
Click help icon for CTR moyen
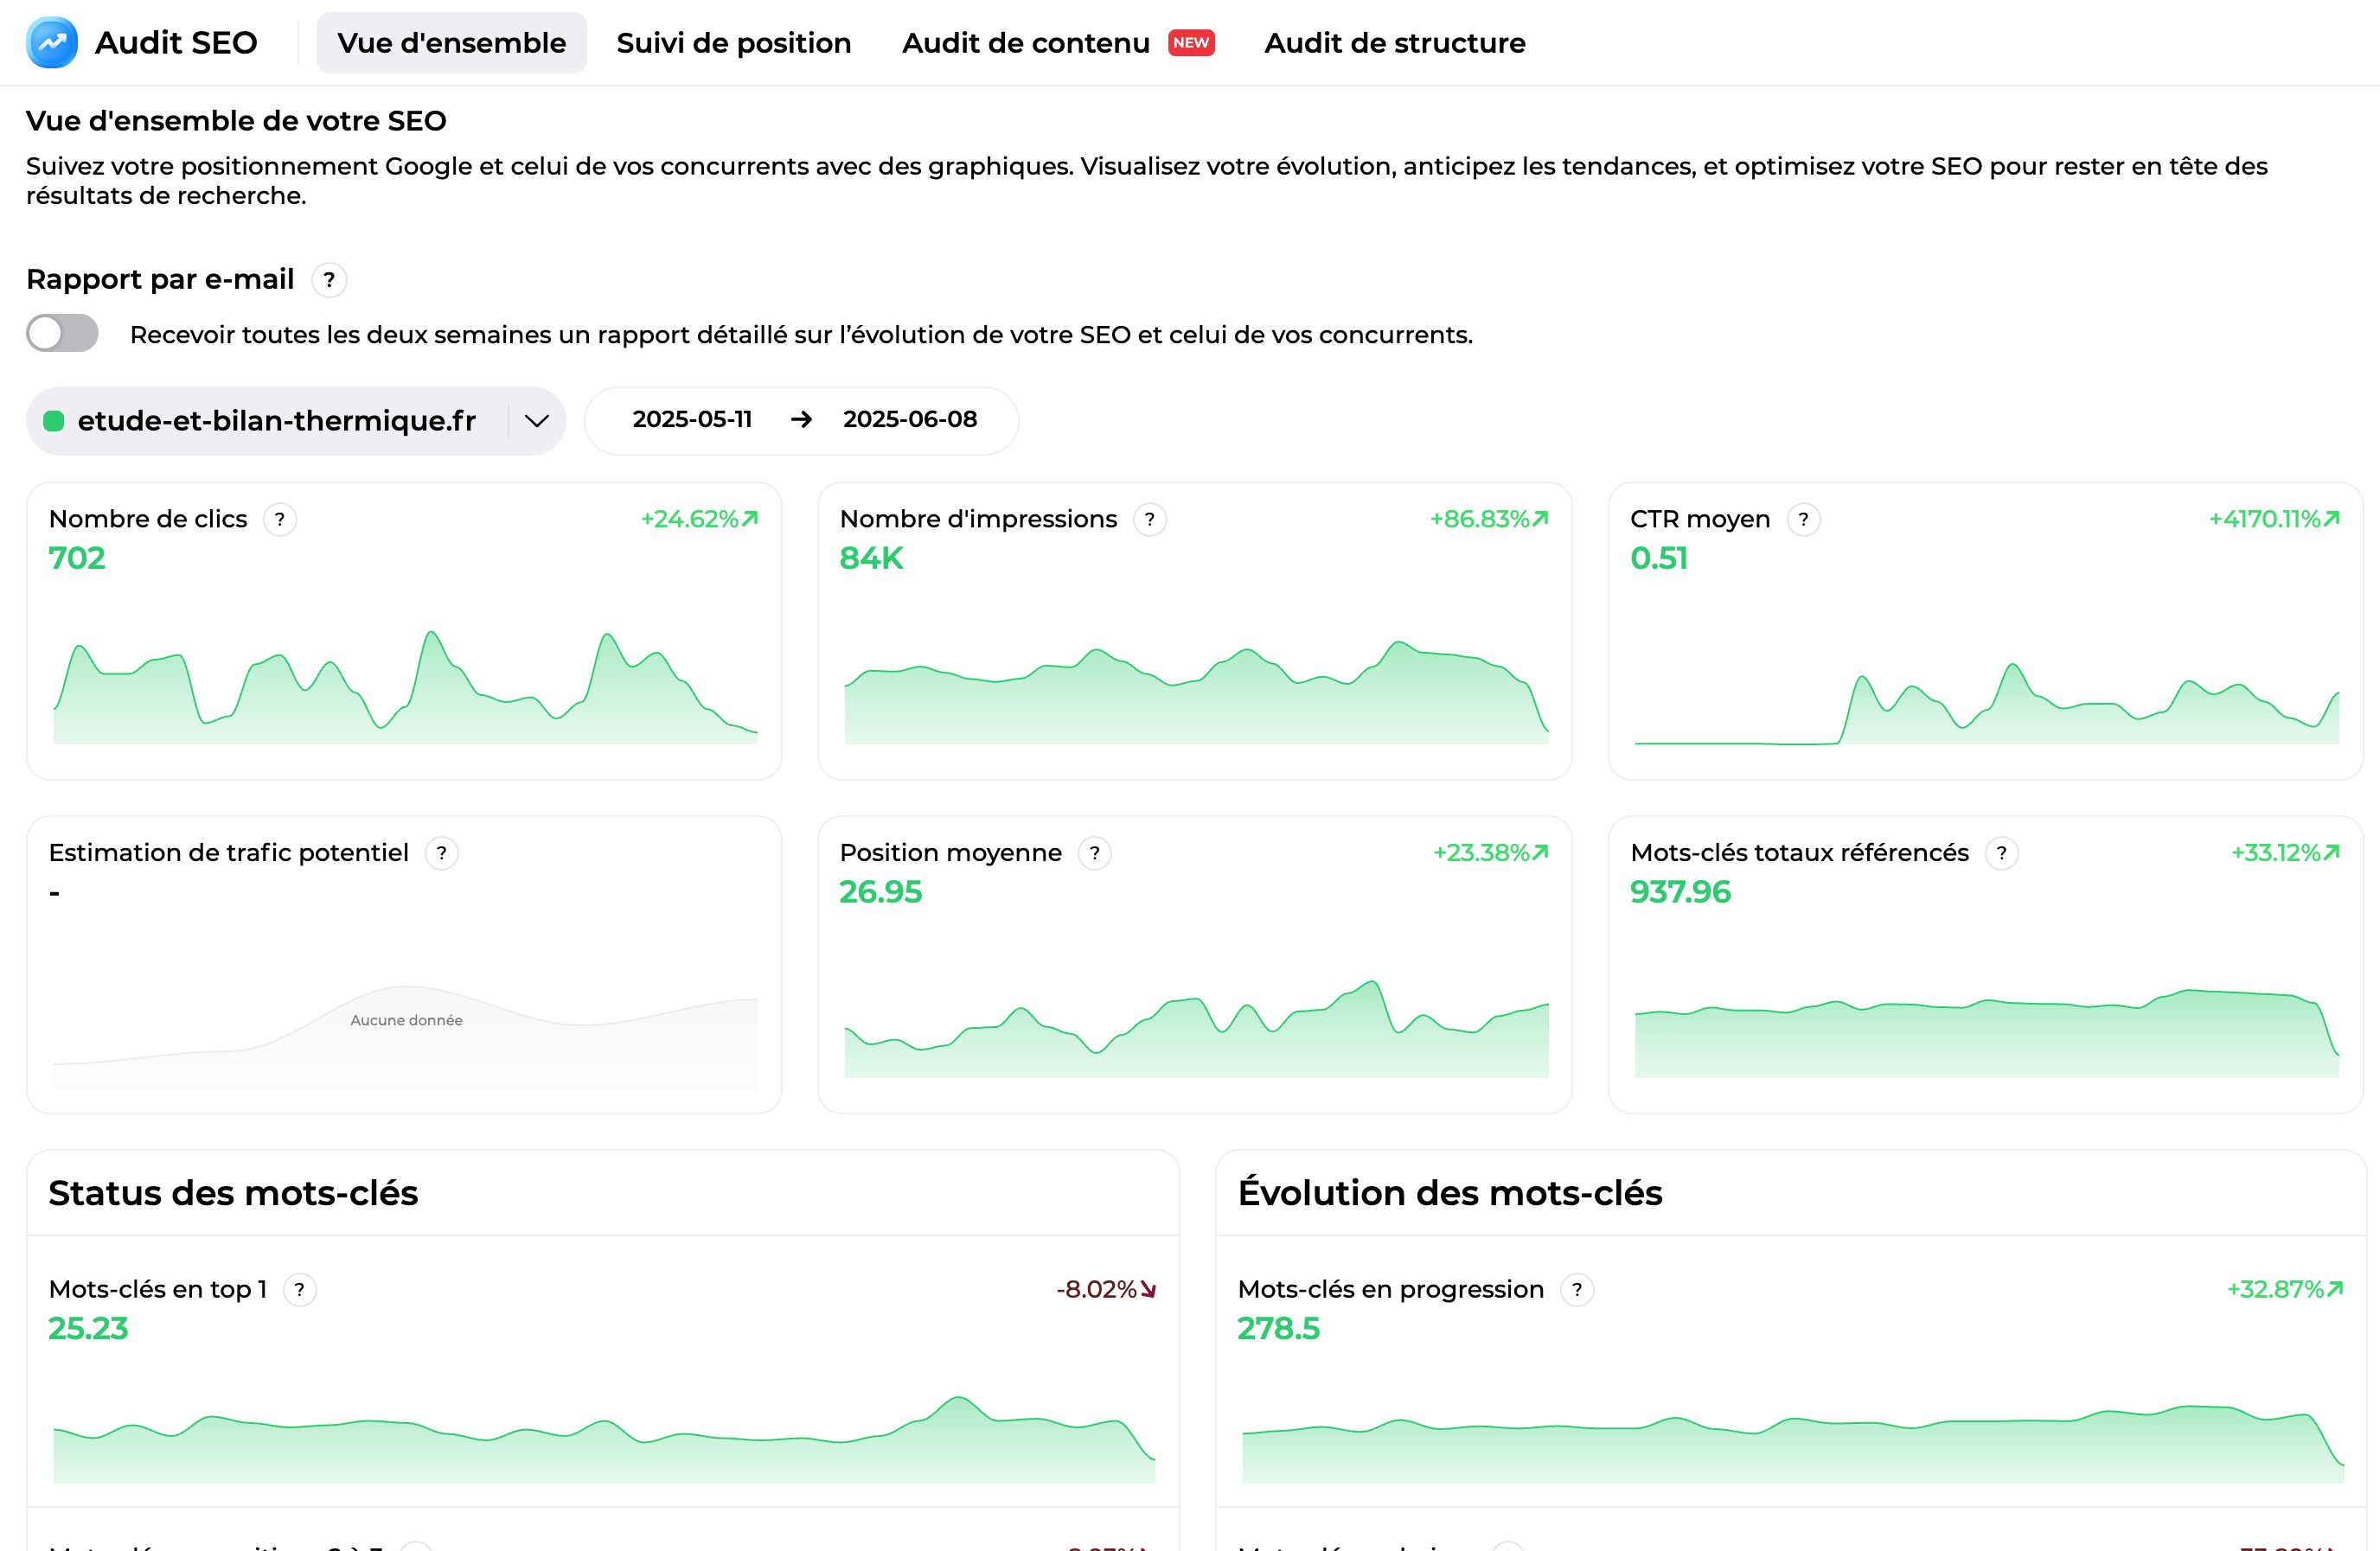tap(1803, 520)
